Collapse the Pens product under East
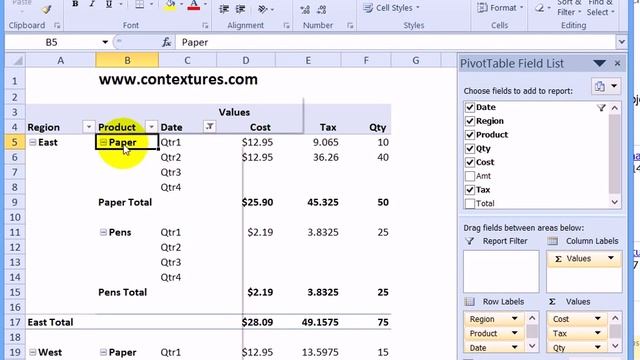 (103, 232)
